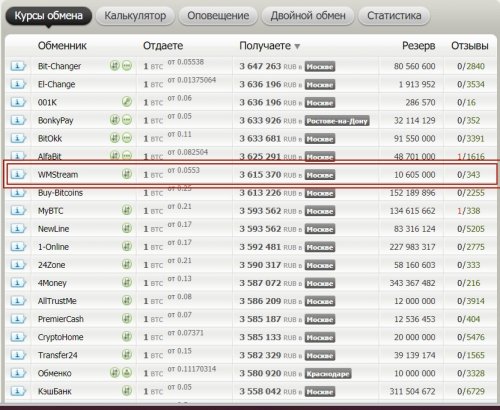Screen dimensions: 500x410
Task: Click the Обменник column header
Action: pos(62,46)
